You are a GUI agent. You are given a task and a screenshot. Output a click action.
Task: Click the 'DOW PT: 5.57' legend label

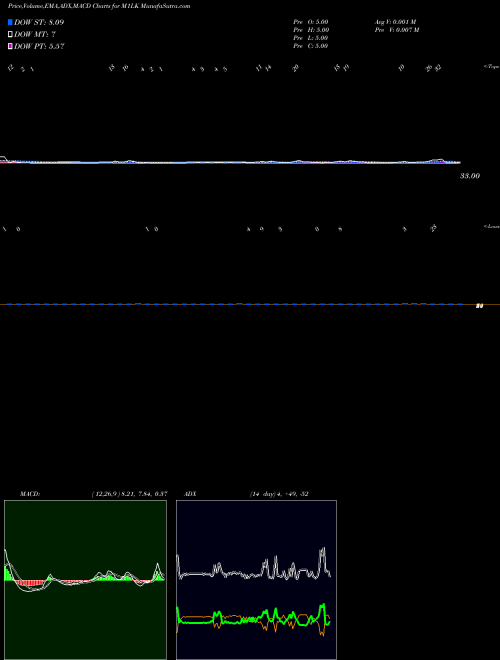39,47
